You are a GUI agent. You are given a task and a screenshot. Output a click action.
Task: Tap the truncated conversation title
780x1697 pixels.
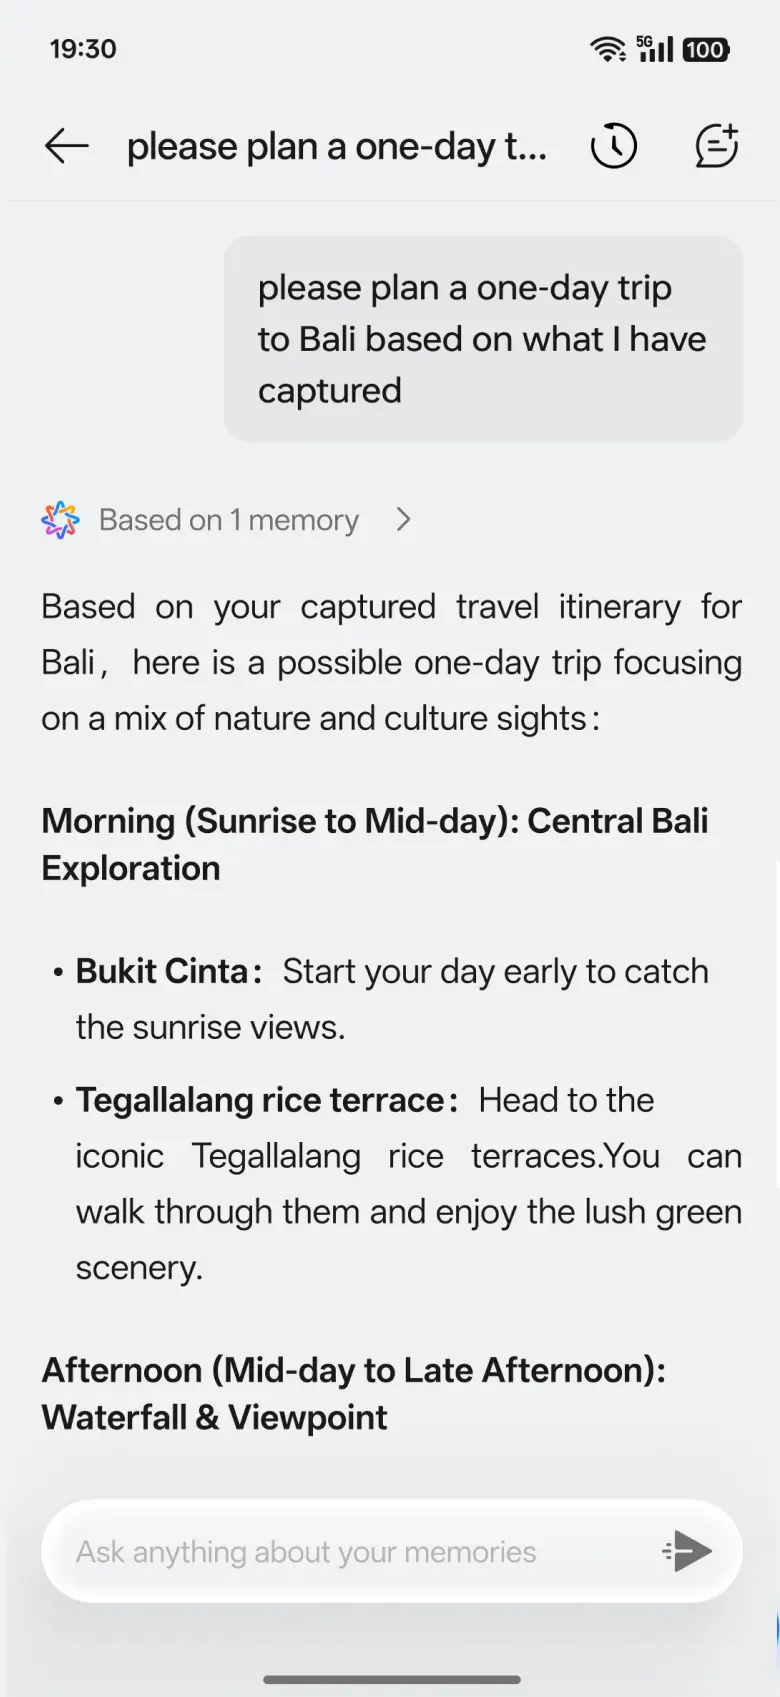click(336, 147)
